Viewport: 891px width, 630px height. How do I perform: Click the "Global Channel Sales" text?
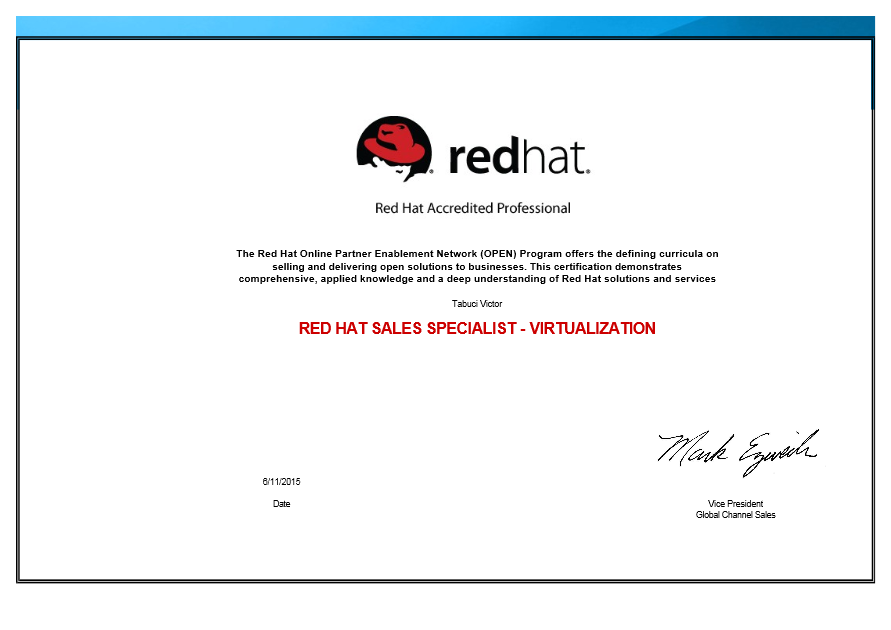pos(735,515)
